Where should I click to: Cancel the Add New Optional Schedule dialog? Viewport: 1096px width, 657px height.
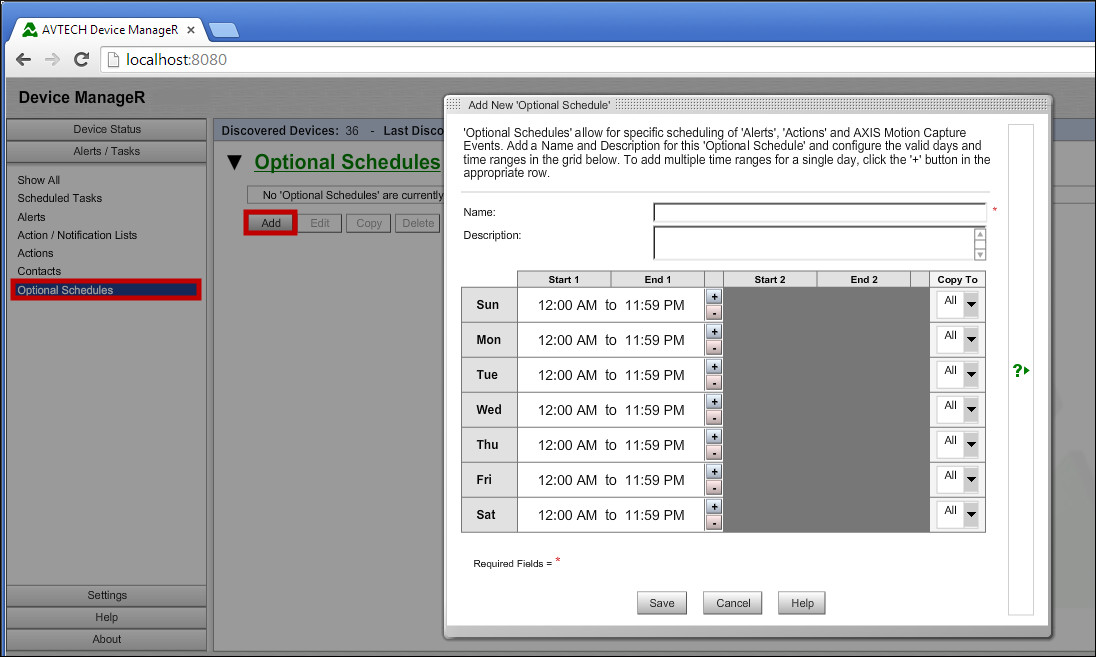(733, 603)
